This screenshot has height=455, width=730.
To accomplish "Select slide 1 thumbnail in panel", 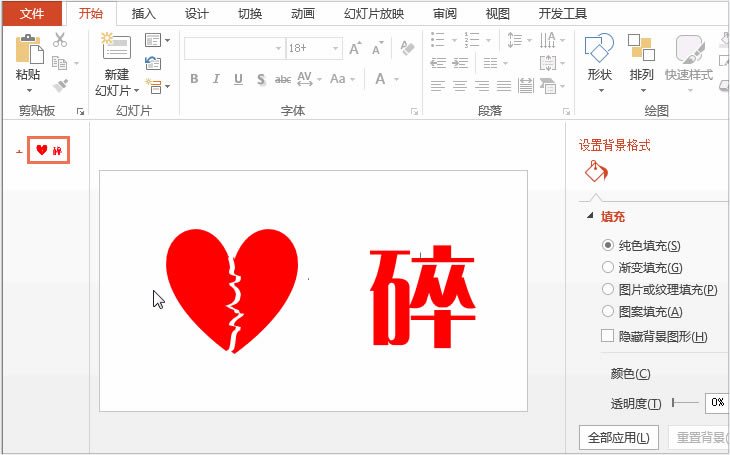I will point(48,150).
